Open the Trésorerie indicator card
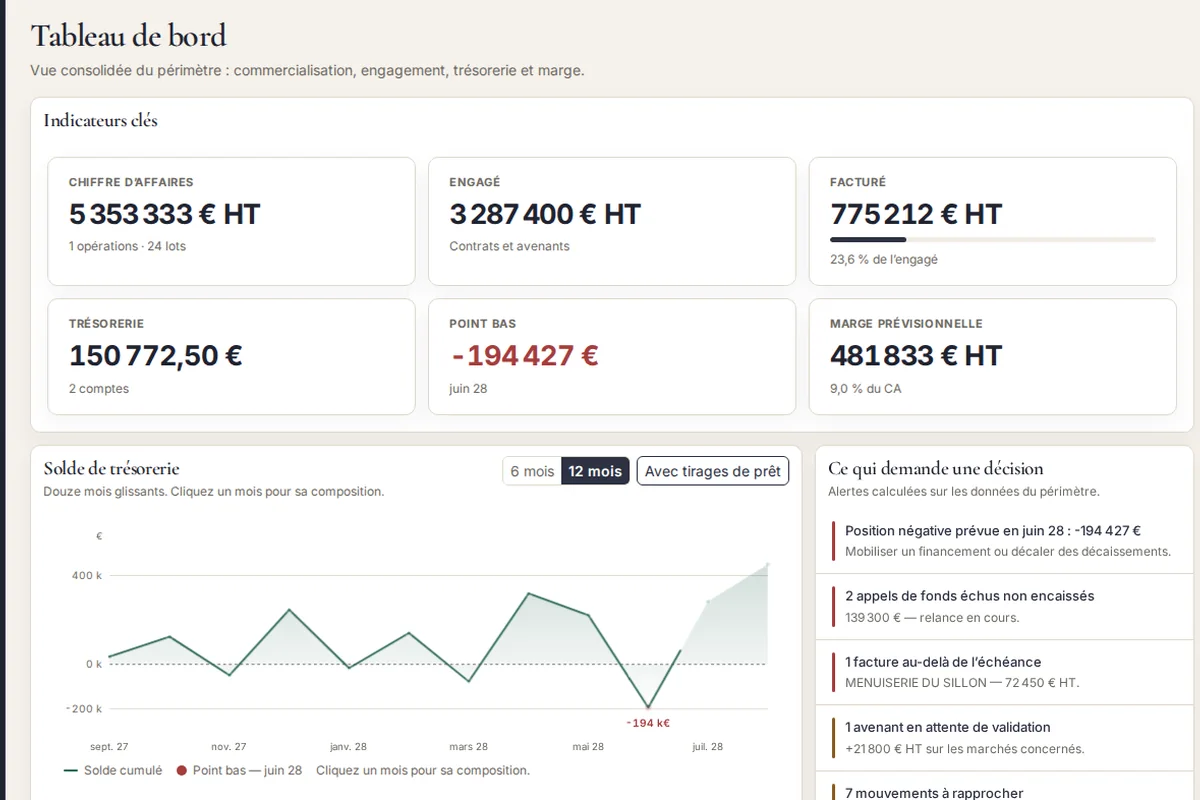This screenshot has height=800, width=1200. click(x=231, y=356)
